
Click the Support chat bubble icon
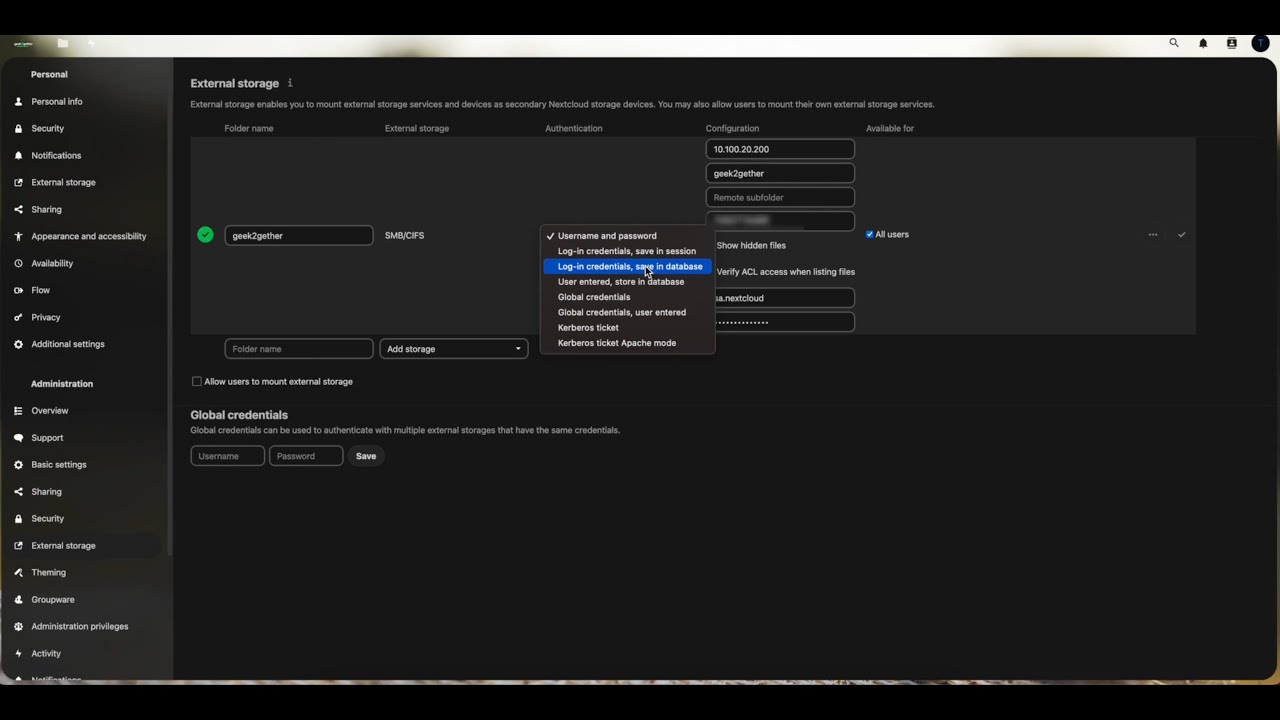[18, 438]
